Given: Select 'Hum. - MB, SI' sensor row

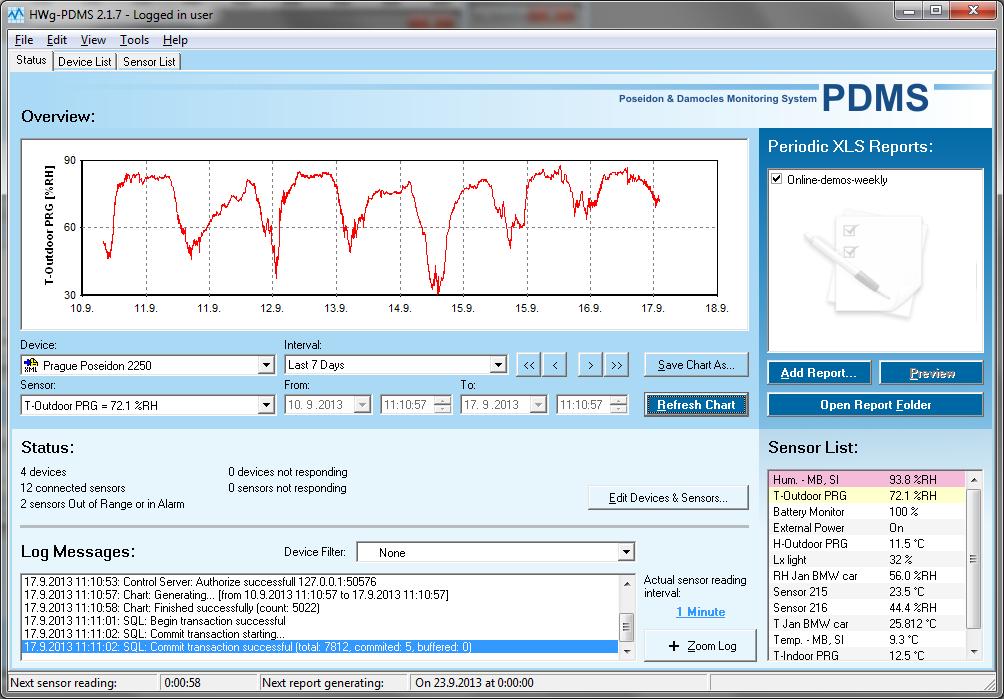Looking at the screenshot, I should tap(867, 479).
